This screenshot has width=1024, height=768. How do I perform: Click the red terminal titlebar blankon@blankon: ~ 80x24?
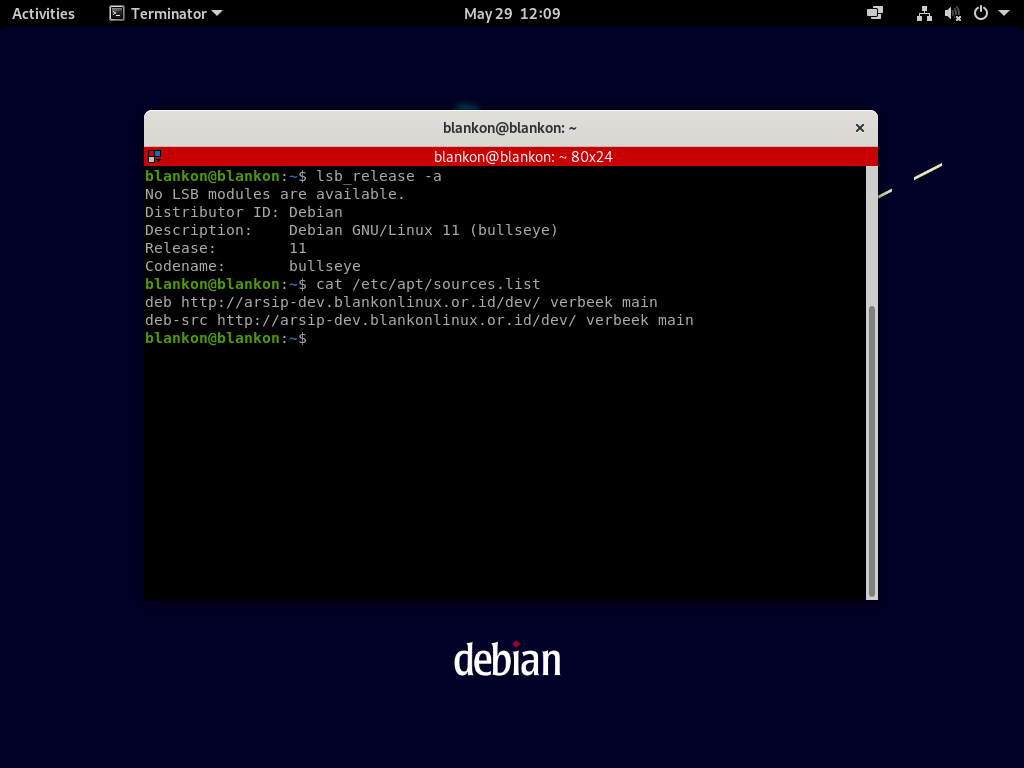511,157
